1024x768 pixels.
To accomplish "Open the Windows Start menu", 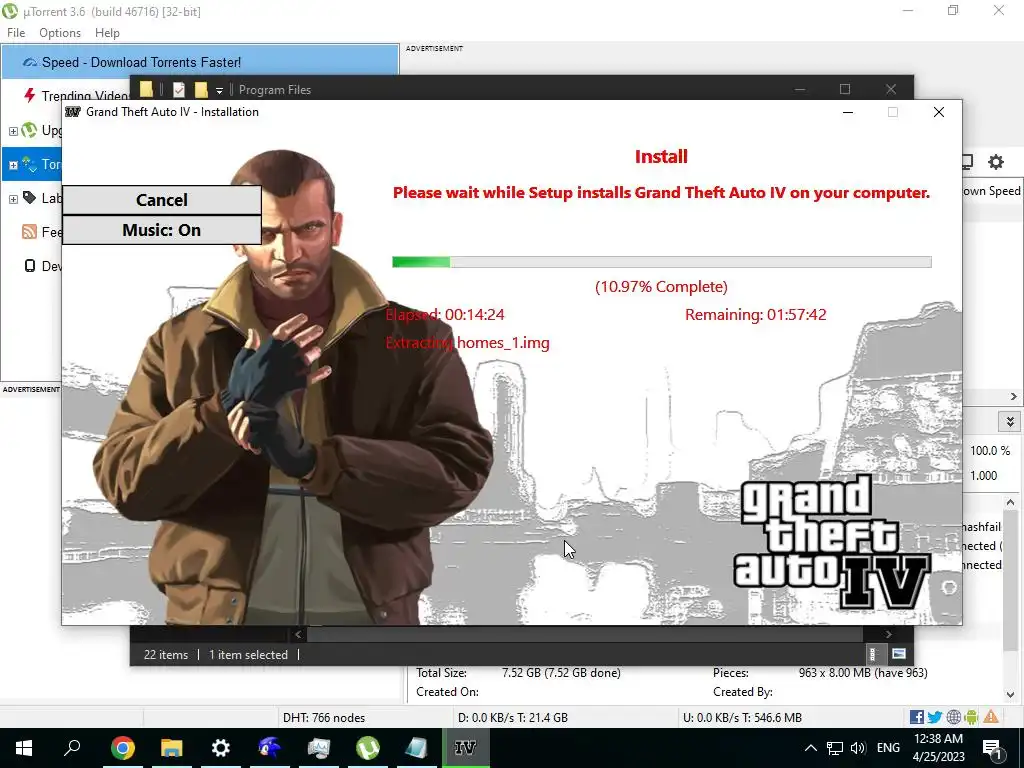I will coord(24,748).
